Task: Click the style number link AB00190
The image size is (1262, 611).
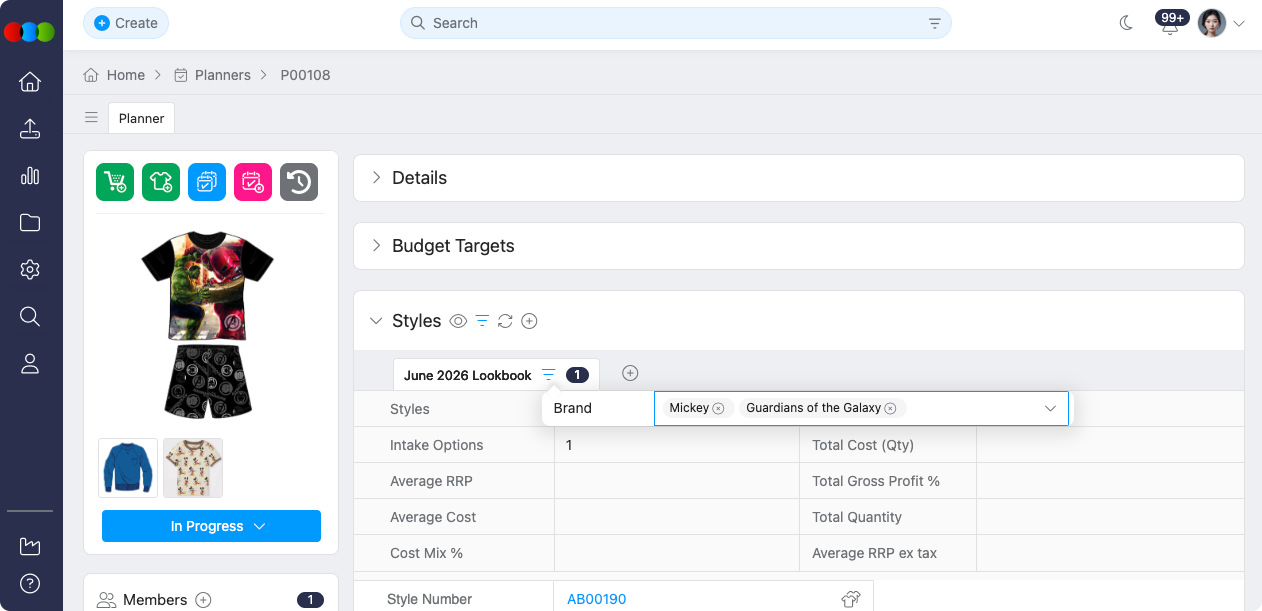Action: coord(596,599)
